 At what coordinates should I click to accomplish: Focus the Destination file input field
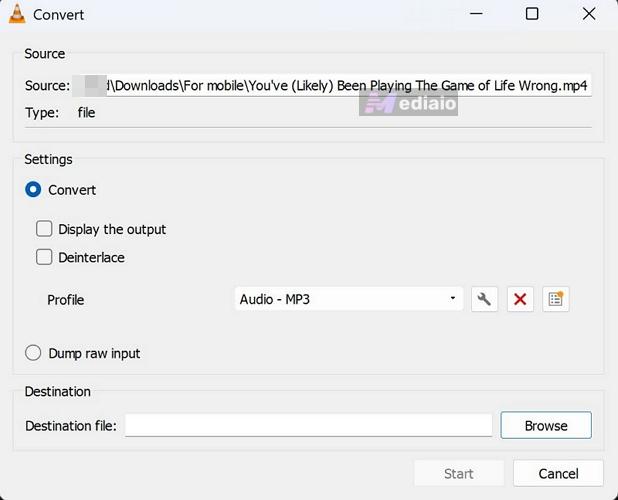click(x=309, y=425)
